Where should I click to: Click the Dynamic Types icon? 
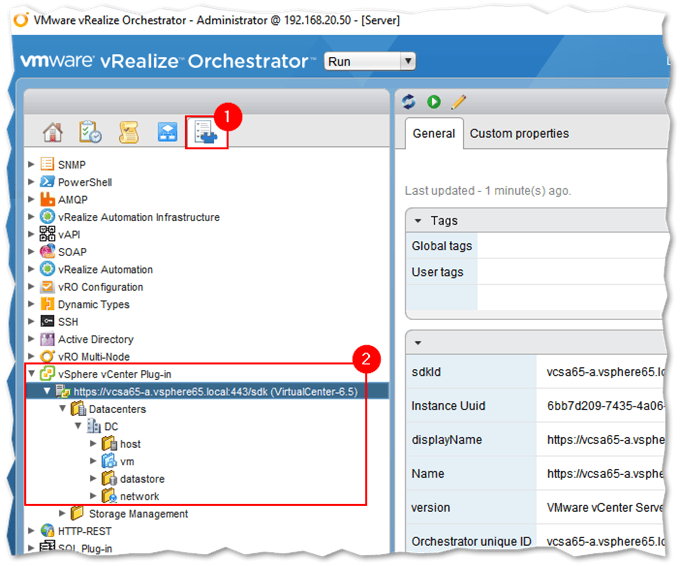(47, 304)
